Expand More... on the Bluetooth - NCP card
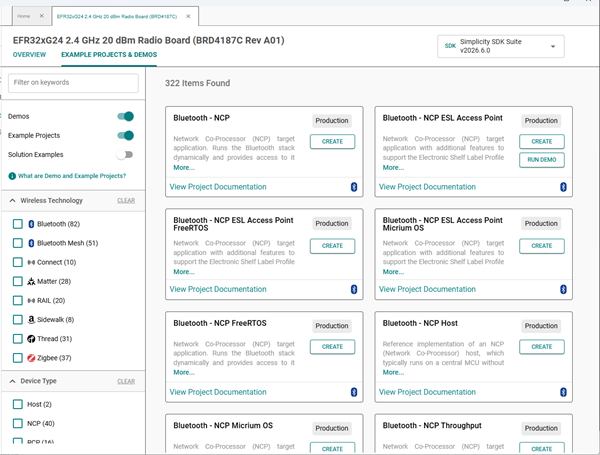This screenshot has height=455, width=600. (x=184, y=168)
